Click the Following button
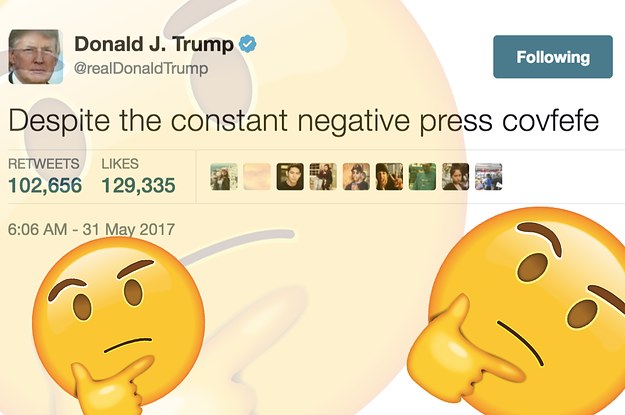The width and height of the screenshot is (625, 415). (552, 57)
